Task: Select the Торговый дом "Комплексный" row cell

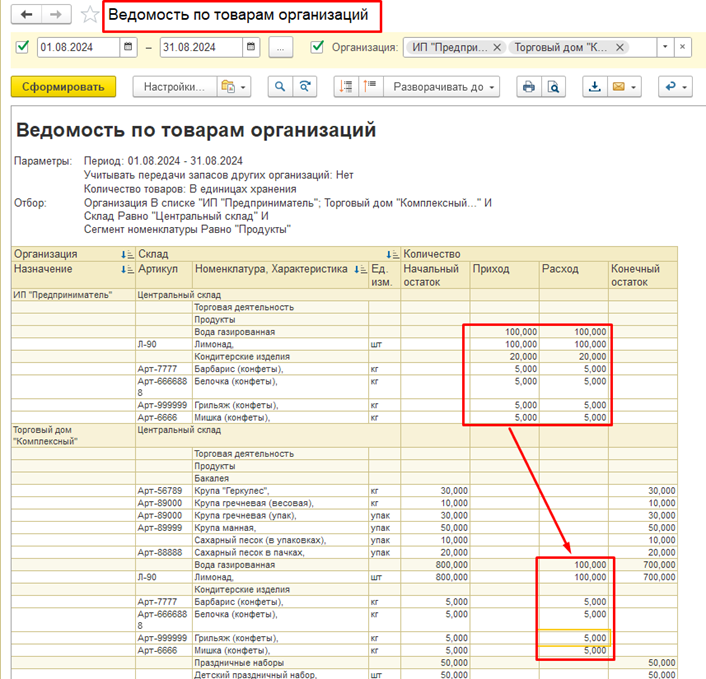Action: pos(73,435)
